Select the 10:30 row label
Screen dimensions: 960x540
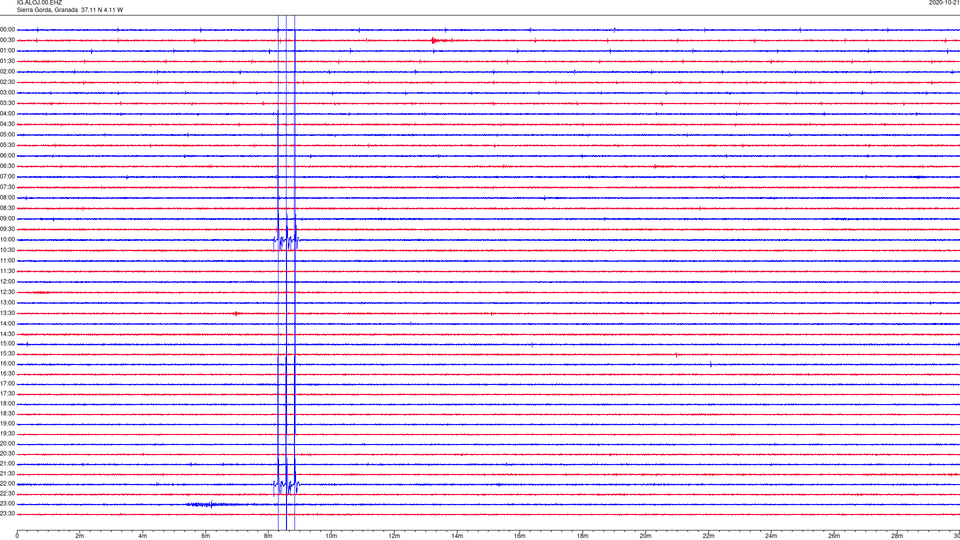(8, 250)
